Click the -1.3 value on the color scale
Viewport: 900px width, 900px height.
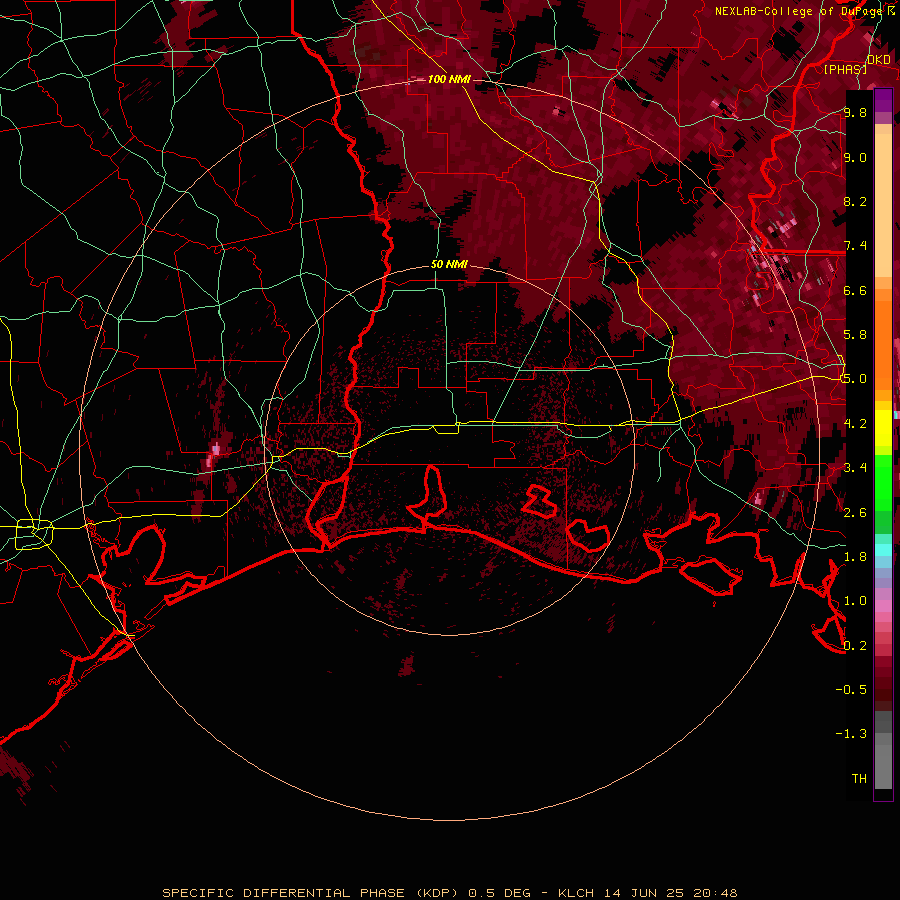point(851,734)
